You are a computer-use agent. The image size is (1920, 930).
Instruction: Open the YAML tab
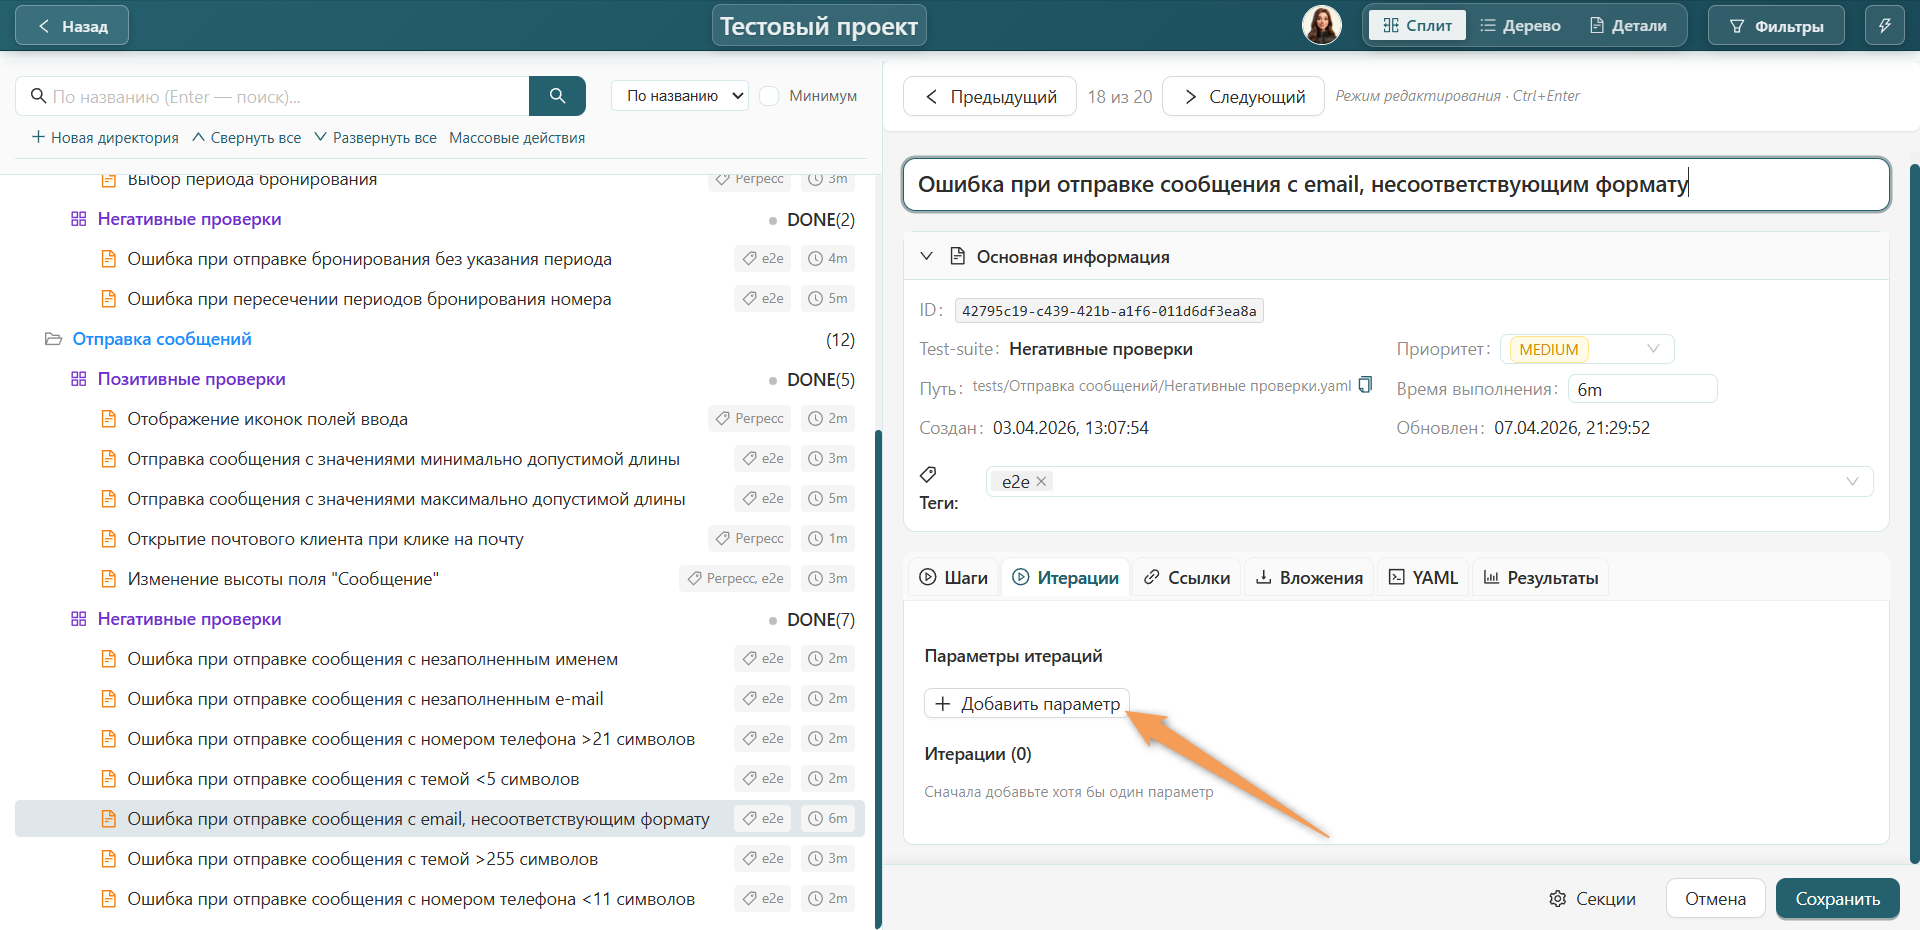pos(1423,578)
